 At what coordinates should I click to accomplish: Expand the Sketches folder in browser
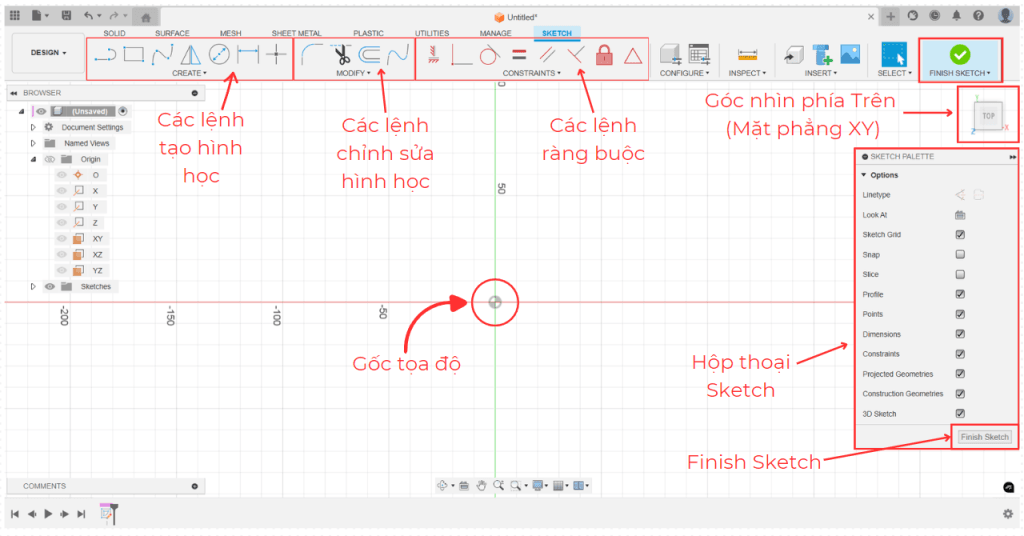[x=34, y=287]
